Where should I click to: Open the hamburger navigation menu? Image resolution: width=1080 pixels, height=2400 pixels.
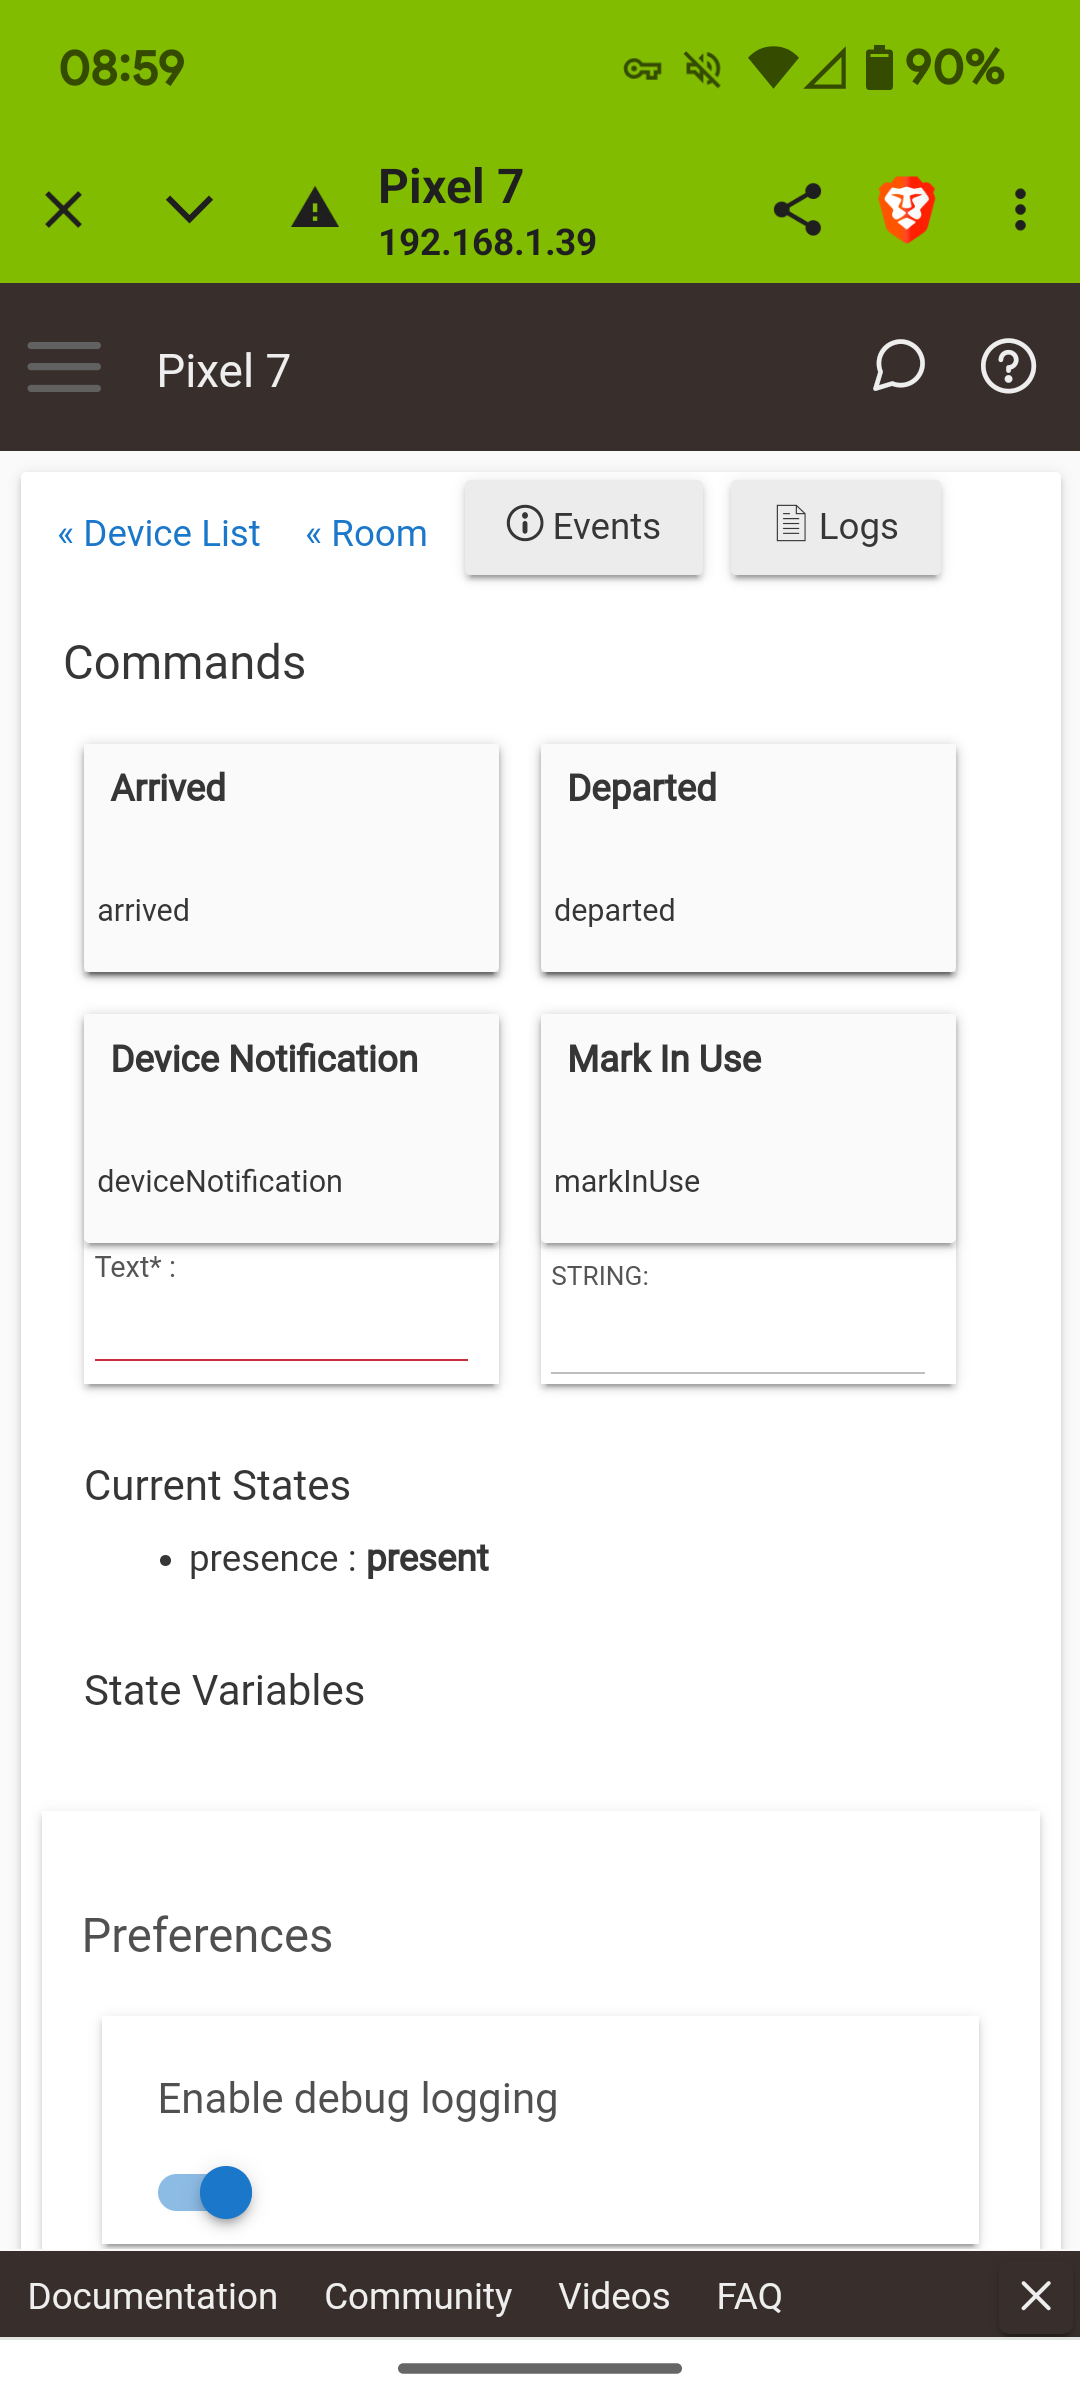[x=64, y=367]
